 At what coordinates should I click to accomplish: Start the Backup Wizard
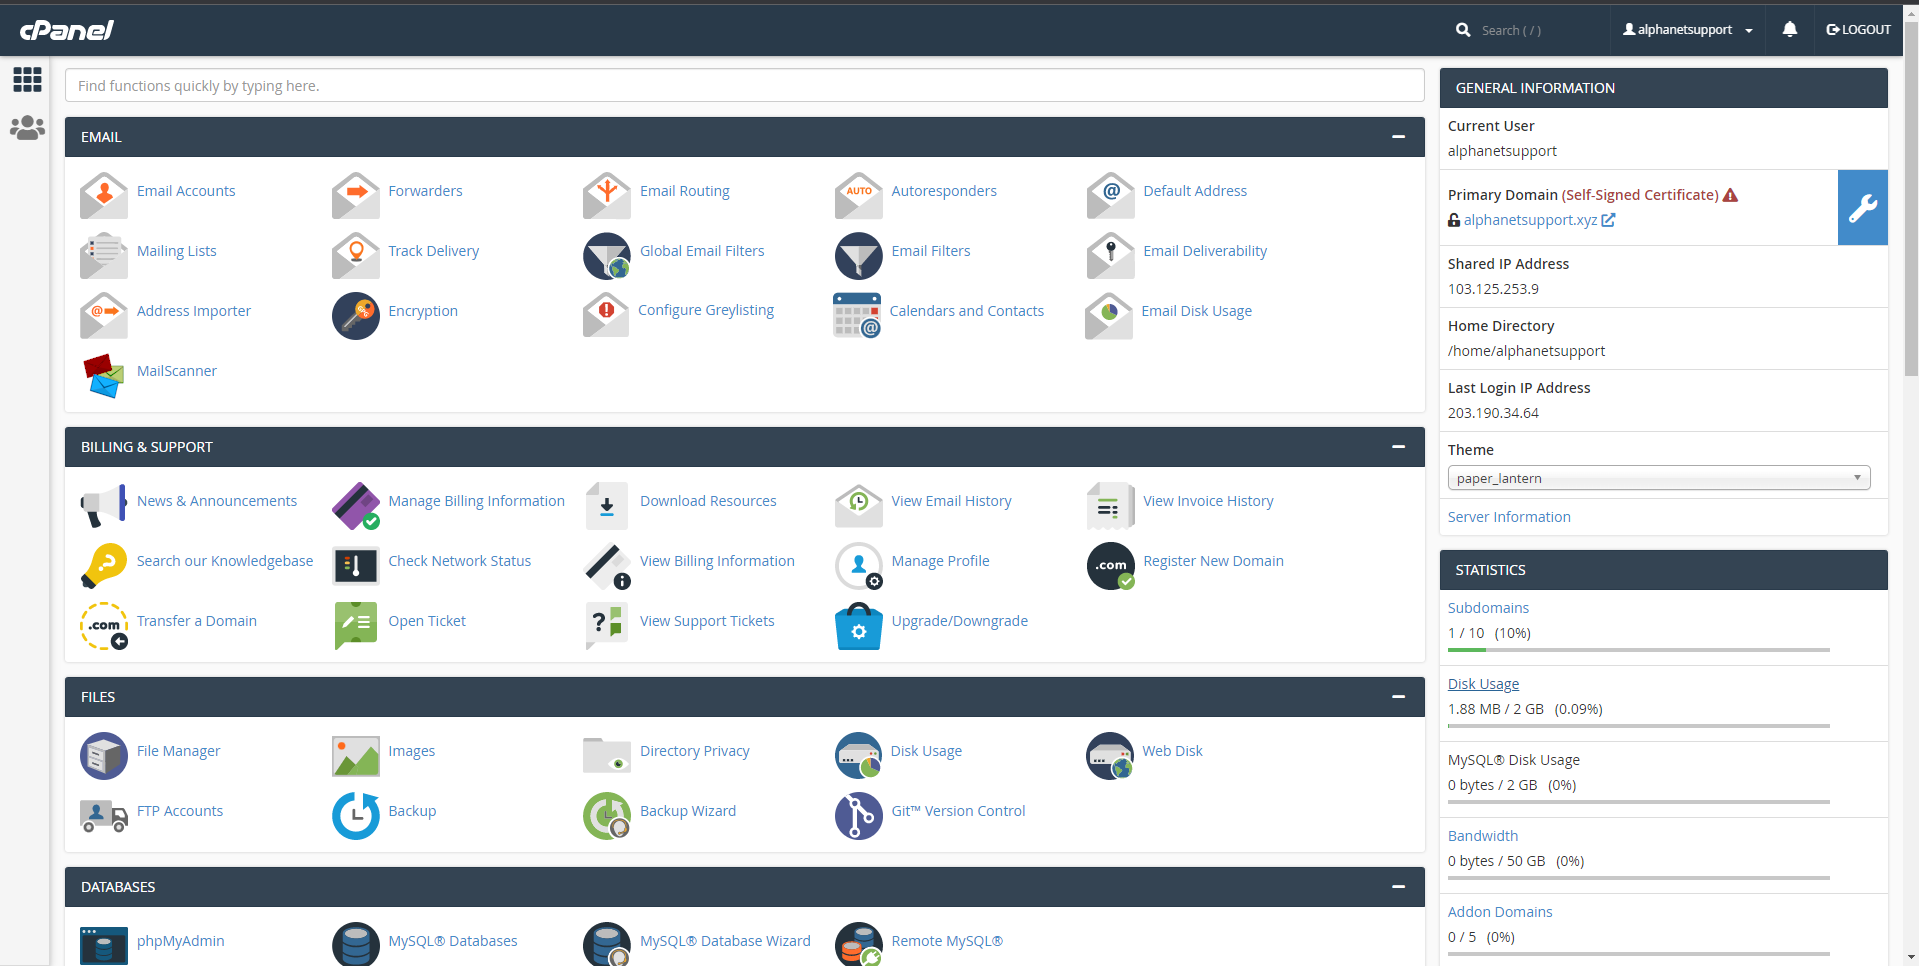[687, 811]
